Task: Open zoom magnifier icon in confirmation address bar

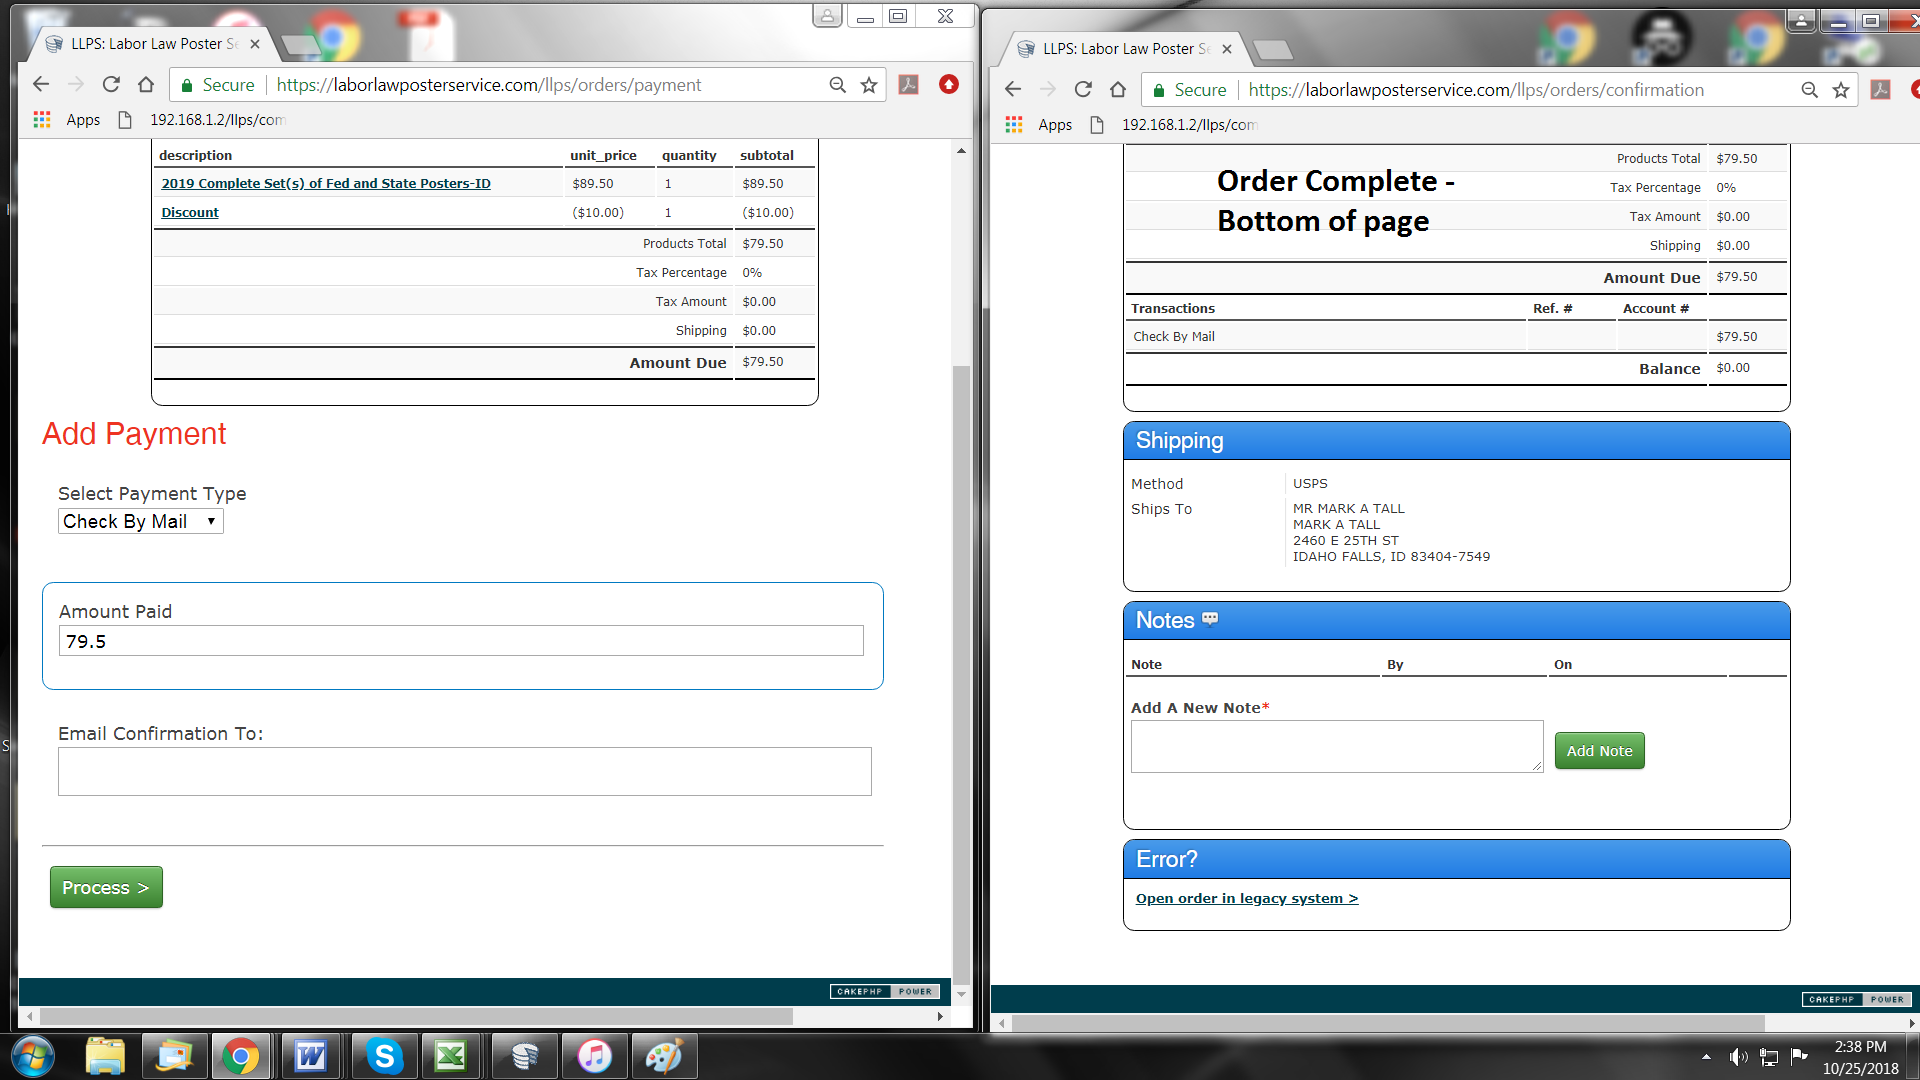Action: (1809, 90)
